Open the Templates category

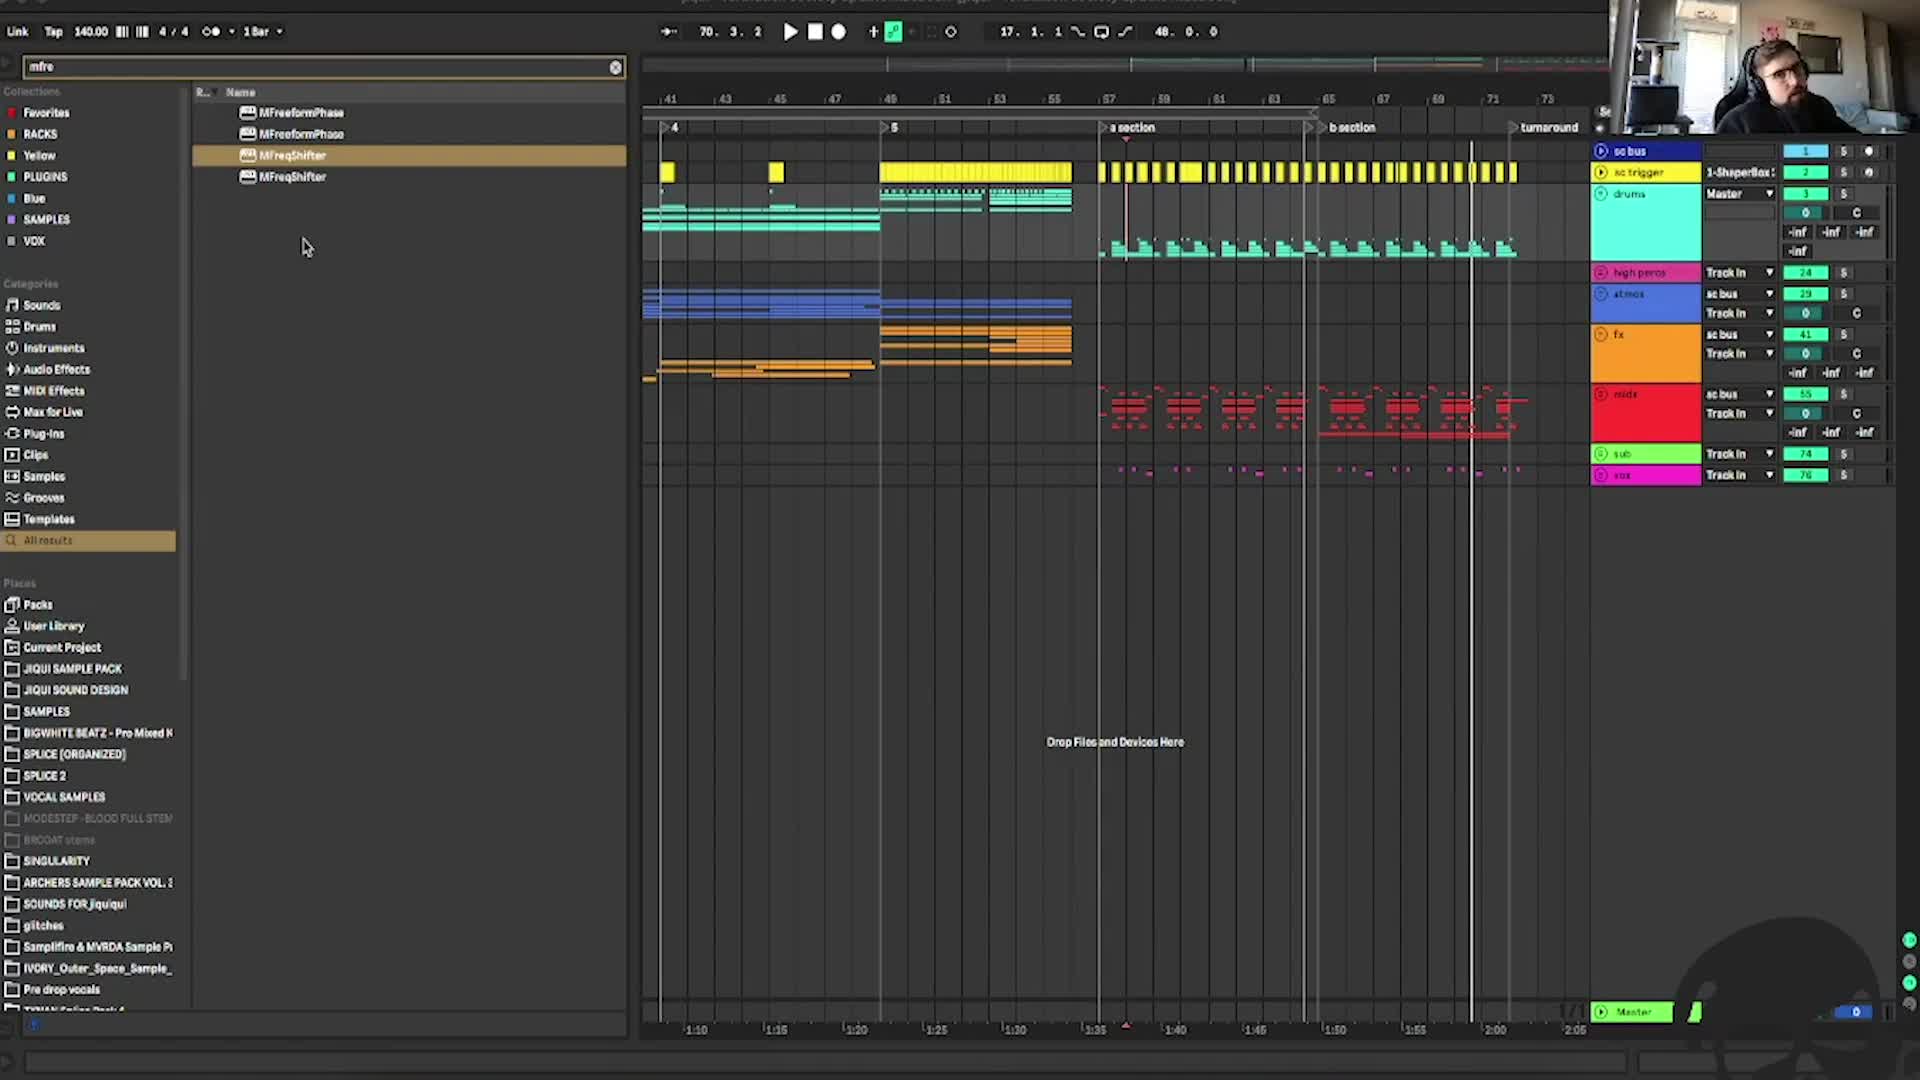tap(49, 520)
